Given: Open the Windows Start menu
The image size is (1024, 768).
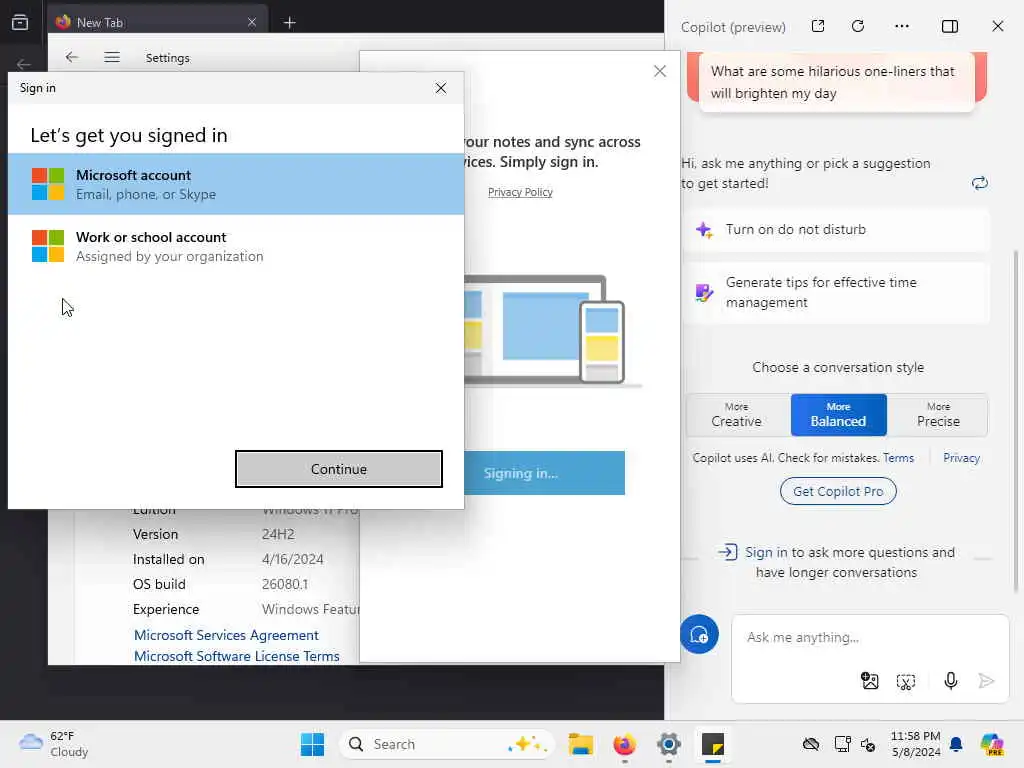Looking at the screenshot, I should point(312,744).
